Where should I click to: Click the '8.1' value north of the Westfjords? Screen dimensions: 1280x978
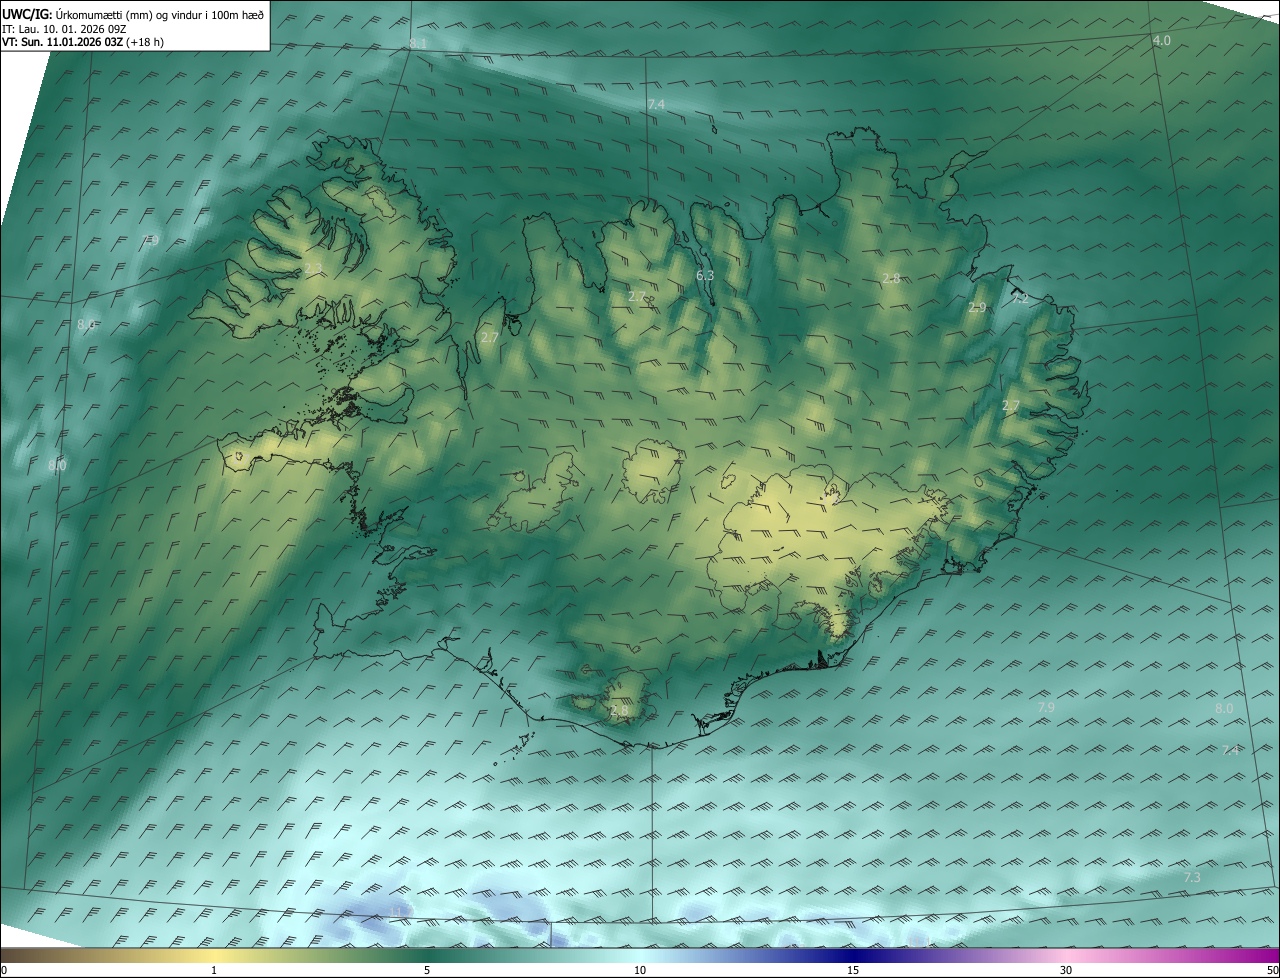pyautogui.click(x=418, y=44)
